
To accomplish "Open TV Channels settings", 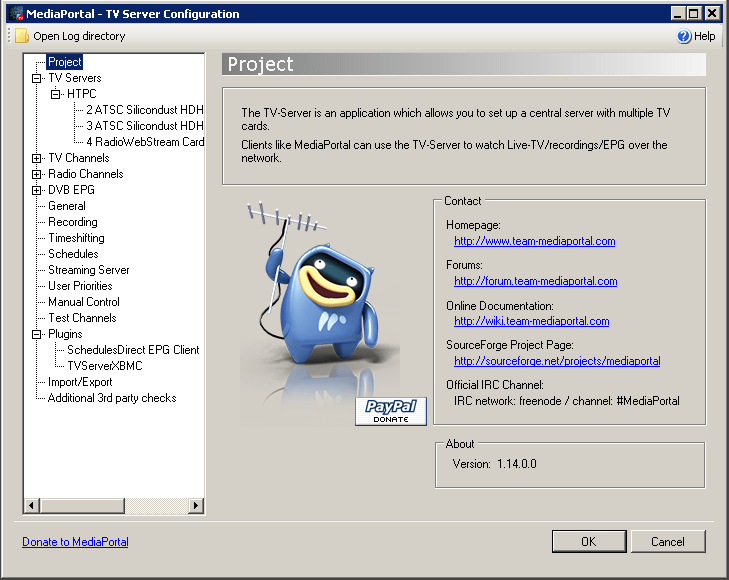I will coord(79,158).
